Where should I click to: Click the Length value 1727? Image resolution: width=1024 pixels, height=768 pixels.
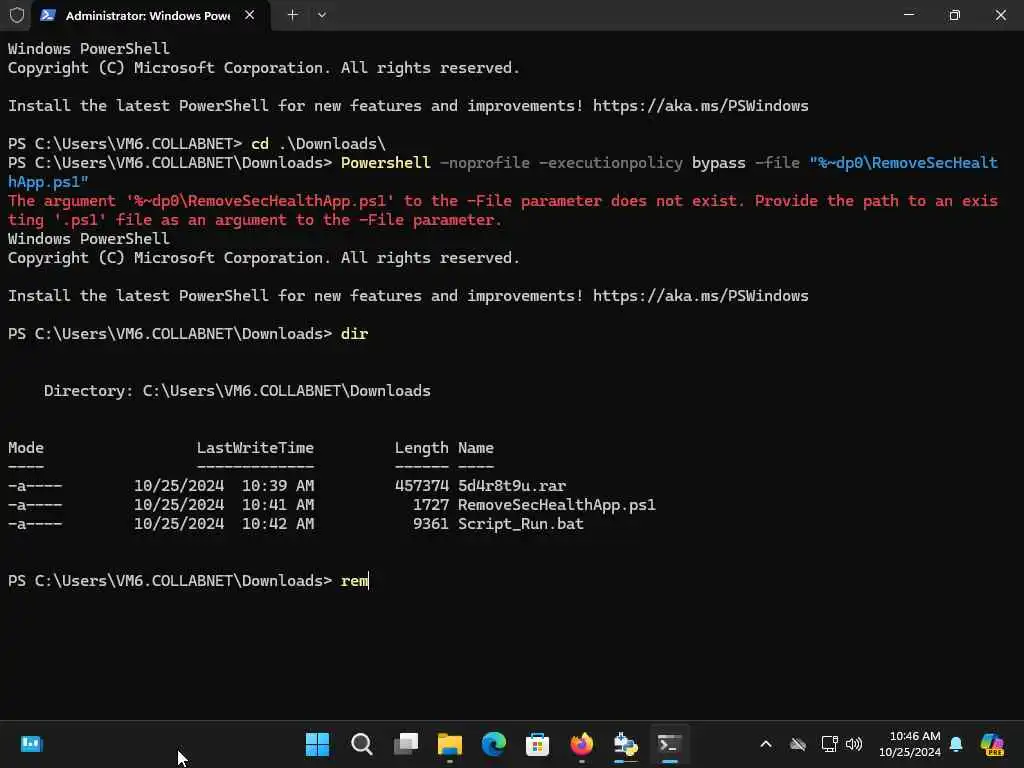(430, 505)
